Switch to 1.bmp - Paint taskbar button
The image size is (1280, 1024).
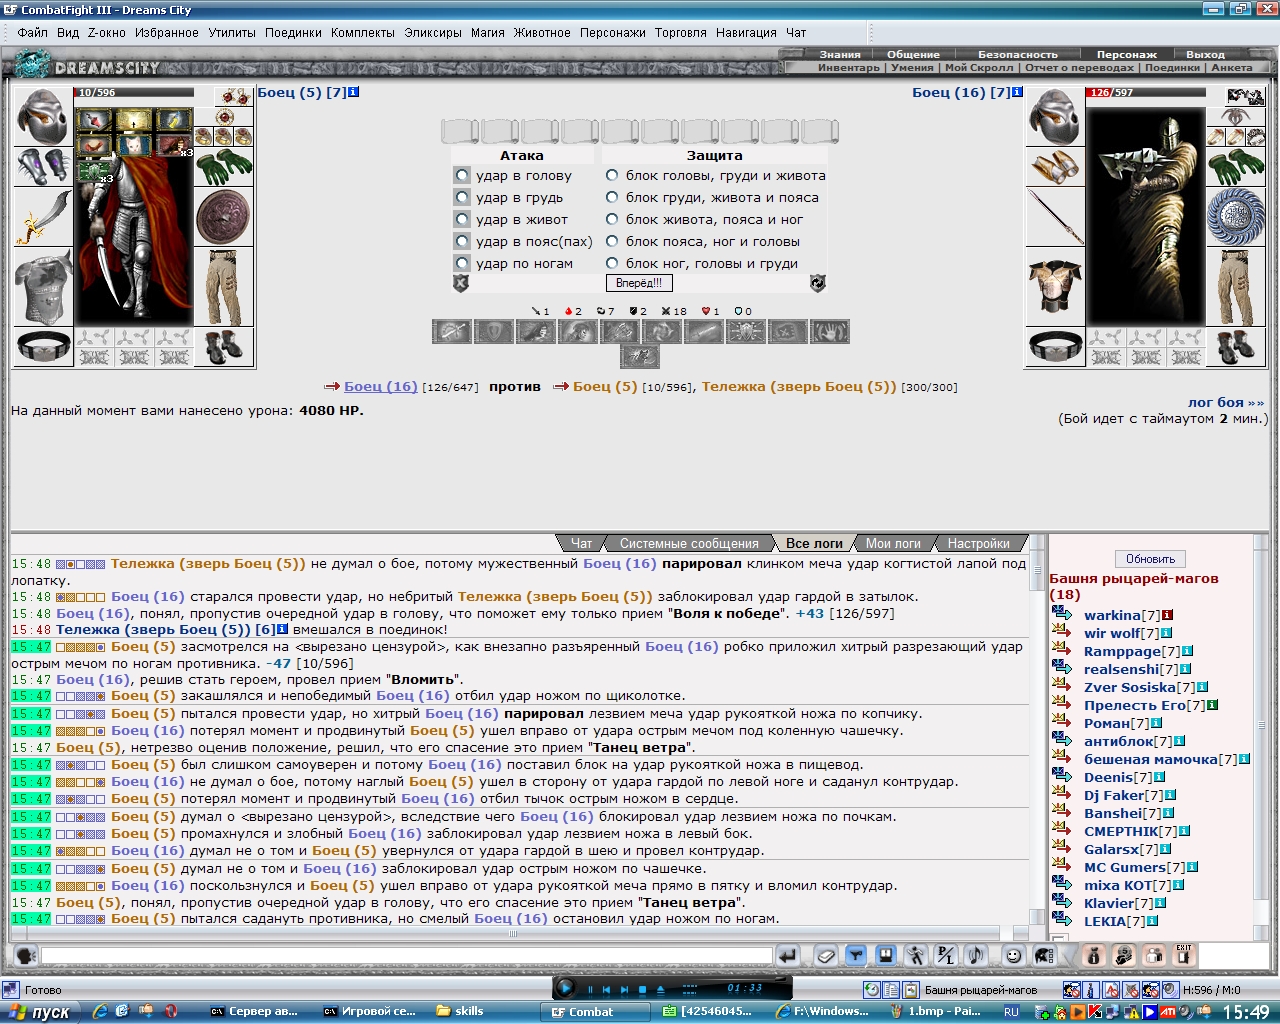pyautogui.click(x=938, y=1011)
